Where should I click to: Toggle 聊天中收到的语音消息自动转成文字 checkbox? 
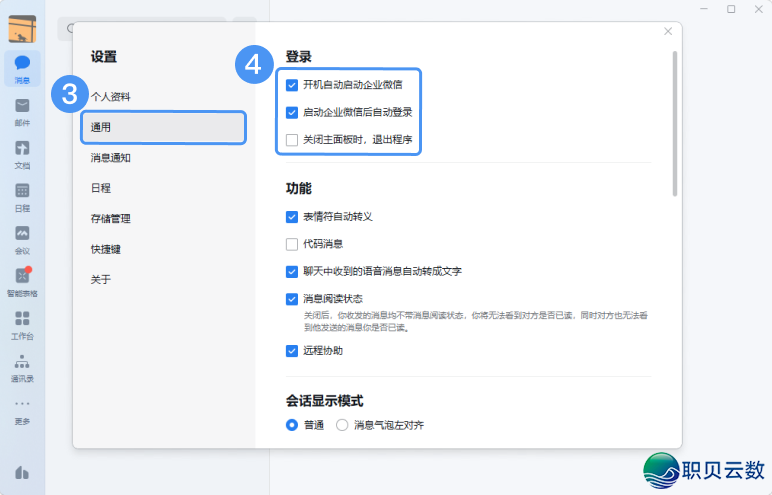coord(292,271)
